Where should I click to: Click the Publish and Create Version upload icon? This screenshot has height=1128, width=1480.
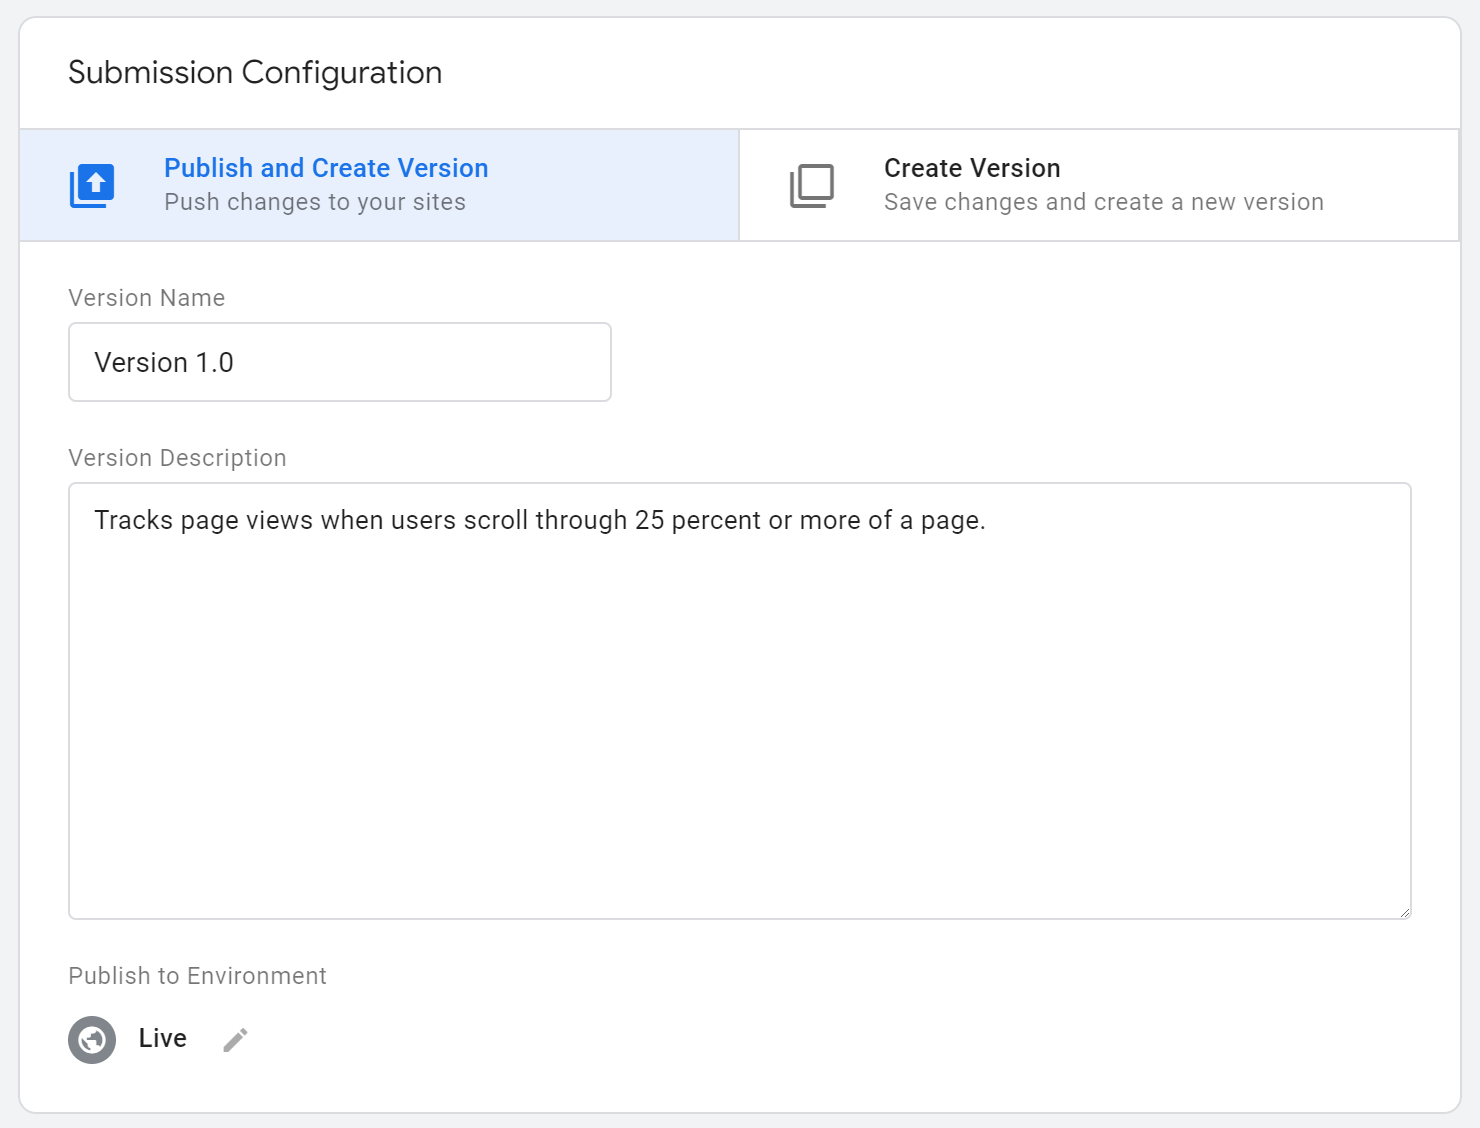click(x=92, y=186)
